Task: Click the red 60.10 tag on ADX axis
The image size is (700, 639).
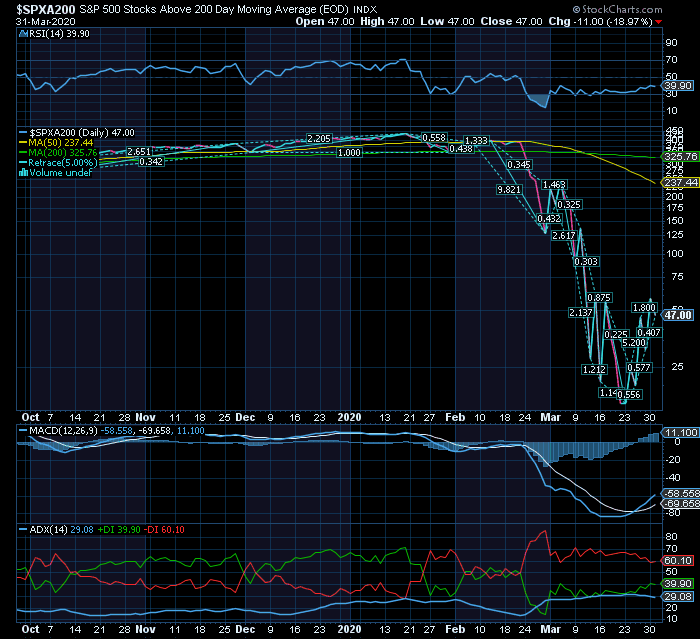Action: tap(678, 560)
